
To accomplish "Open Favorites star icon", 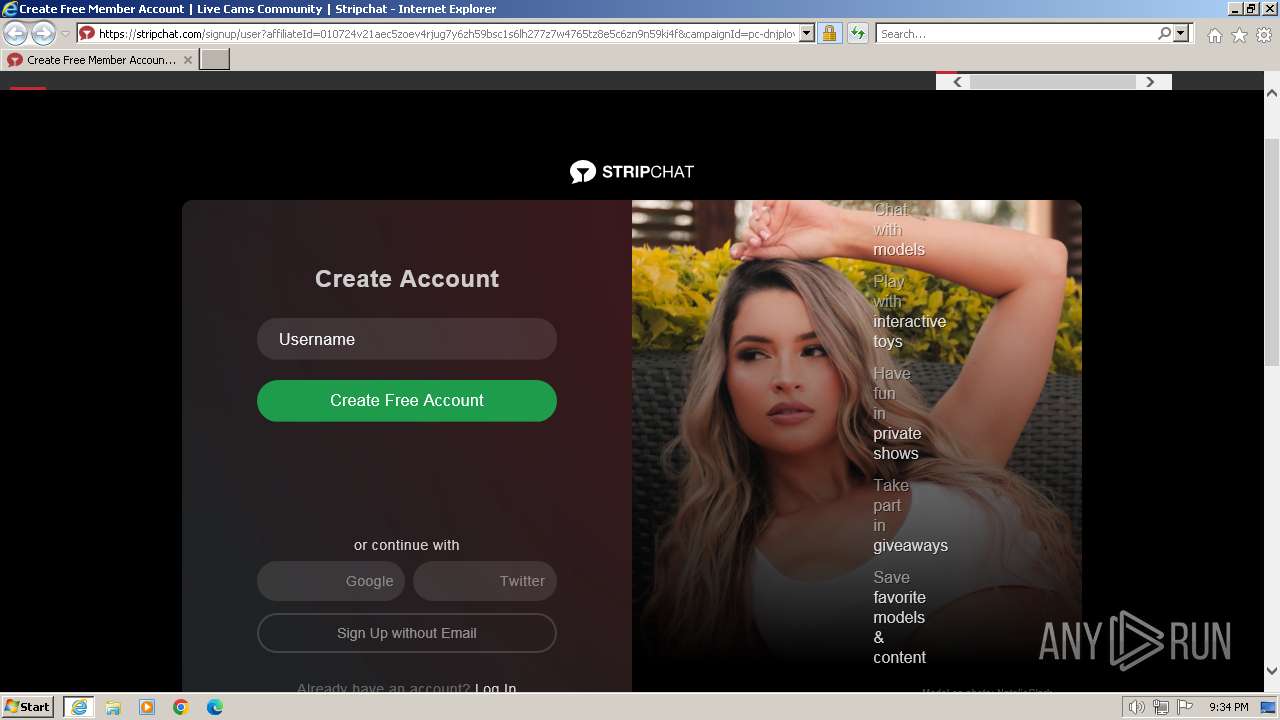I will point(1239,35).
